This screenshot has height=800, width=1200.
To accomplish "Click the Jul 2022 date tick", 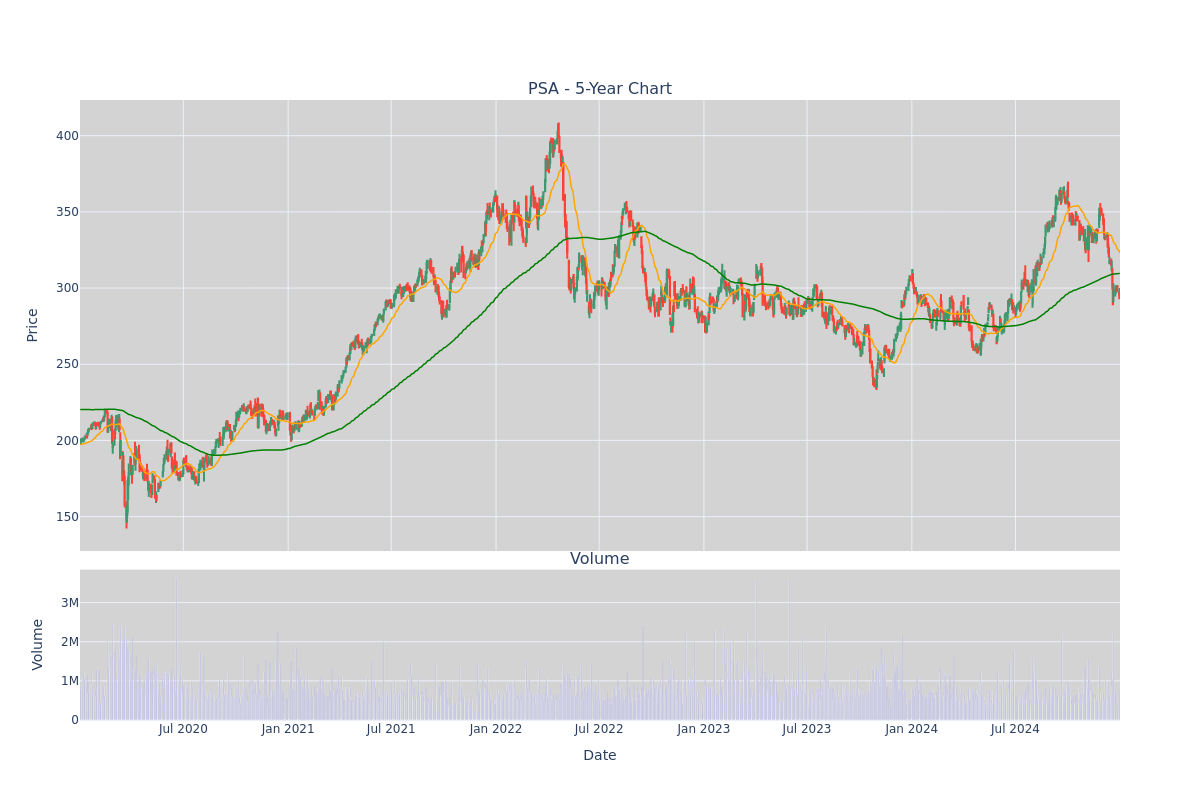I will coord(599,729).
